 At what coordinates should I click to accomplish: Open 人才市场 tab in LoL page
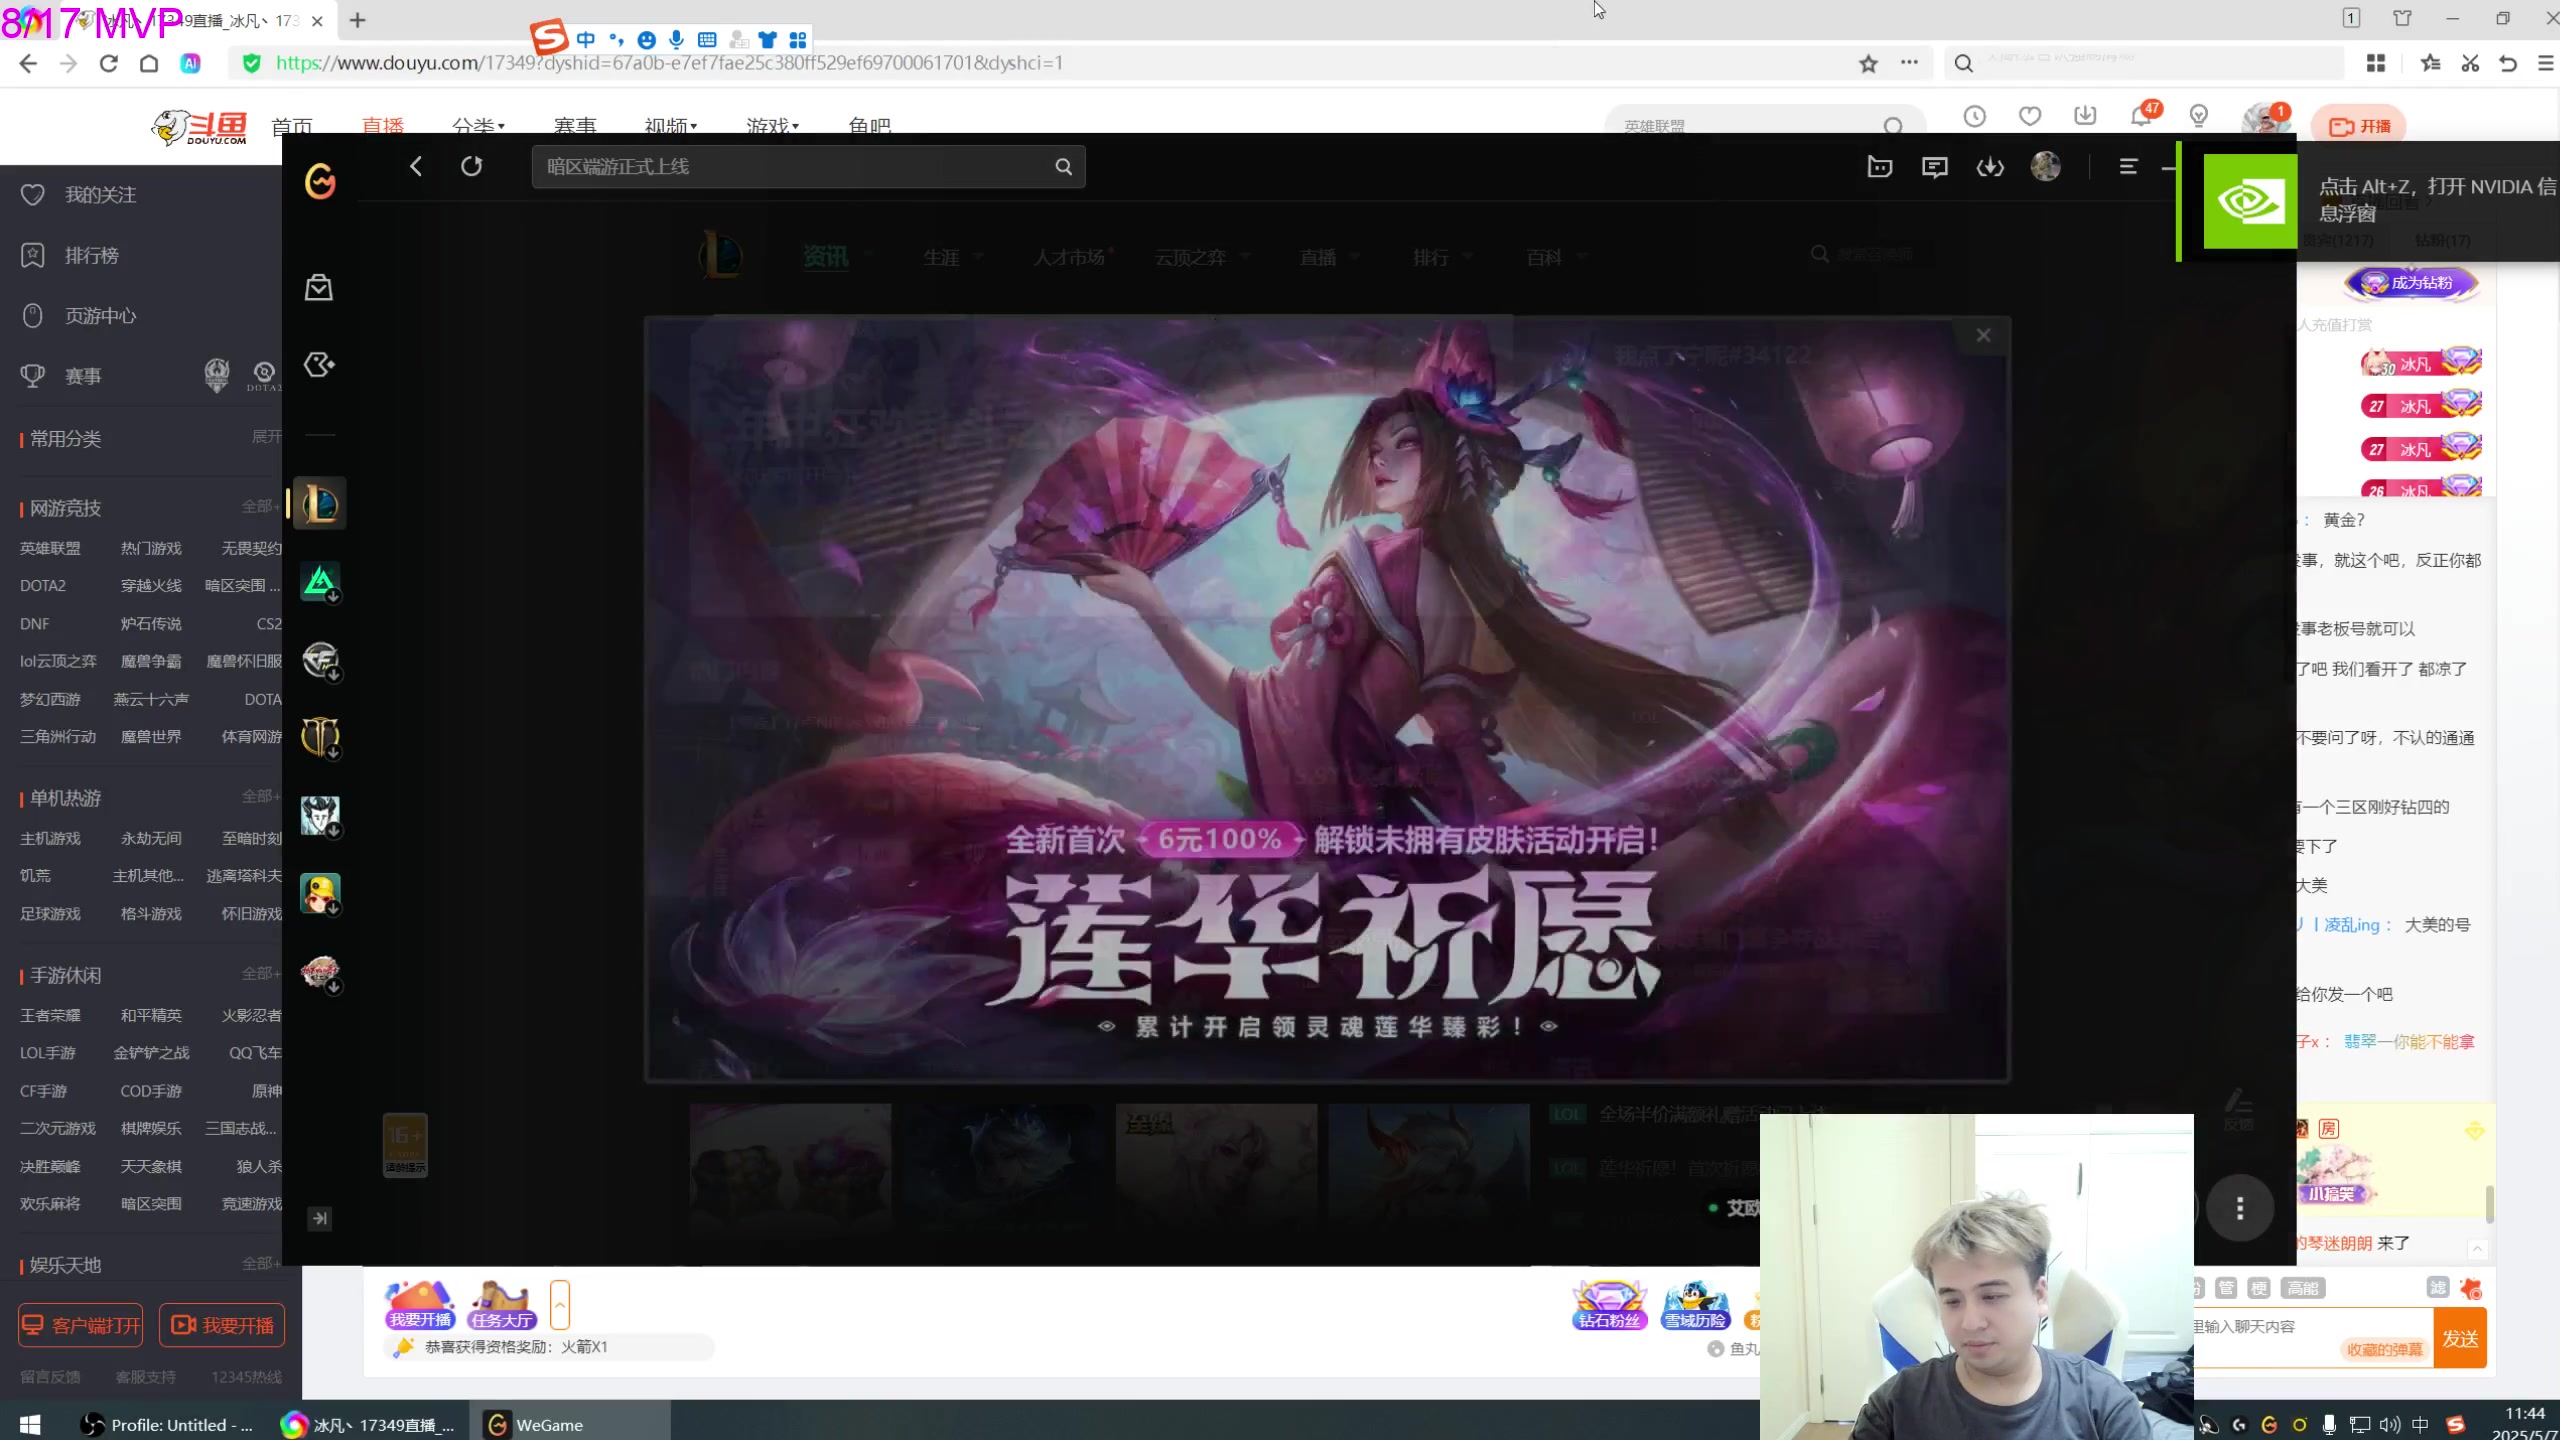[x=1069, y=257]
